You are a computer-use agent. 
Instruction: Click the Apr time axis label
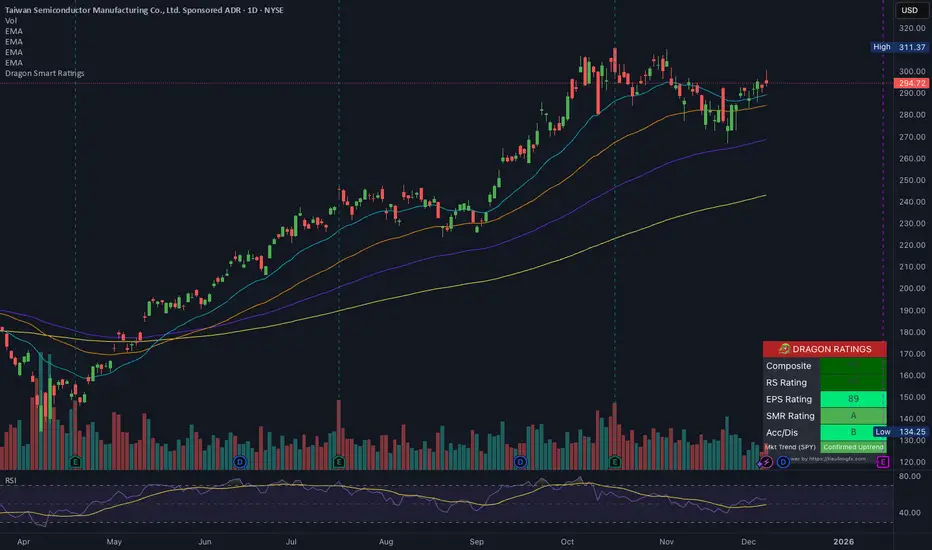click(x=23, y=542)
